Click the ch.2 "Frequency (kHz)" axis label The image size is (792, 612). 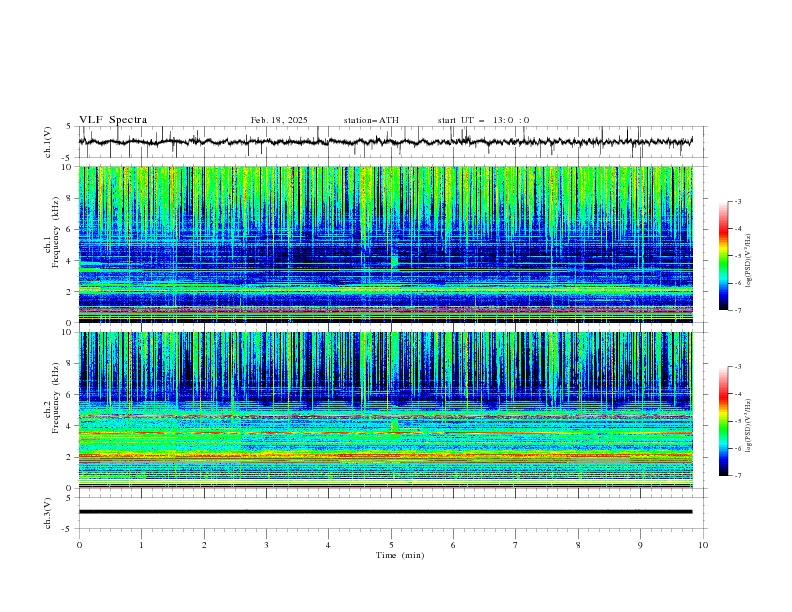point(56,397)
